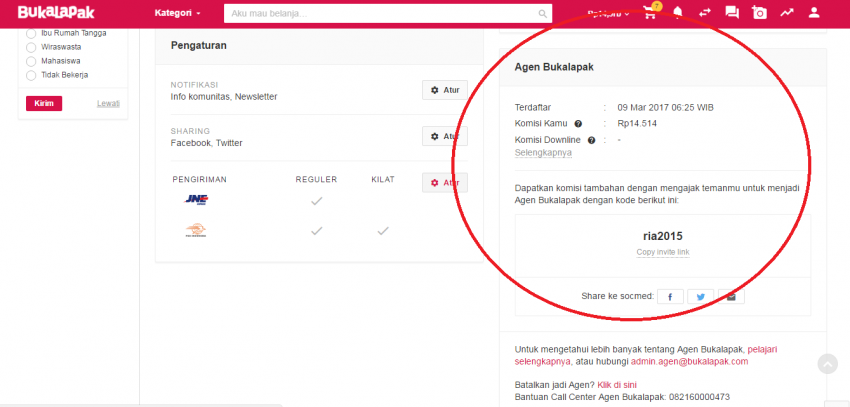The image size is (850, 407).
Task: Click the Pos Indonesia Reguler checkmark
Action: (x=317, y=231)
